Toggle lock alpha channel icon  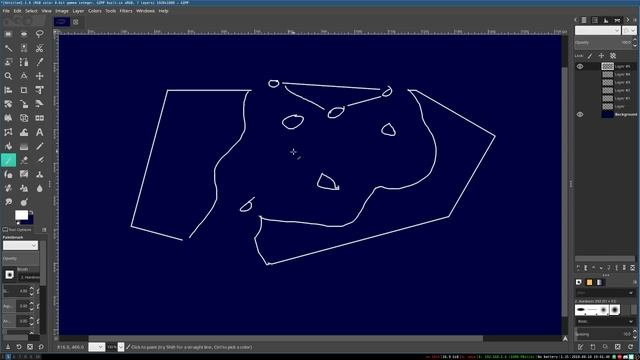tap(613, 56)
